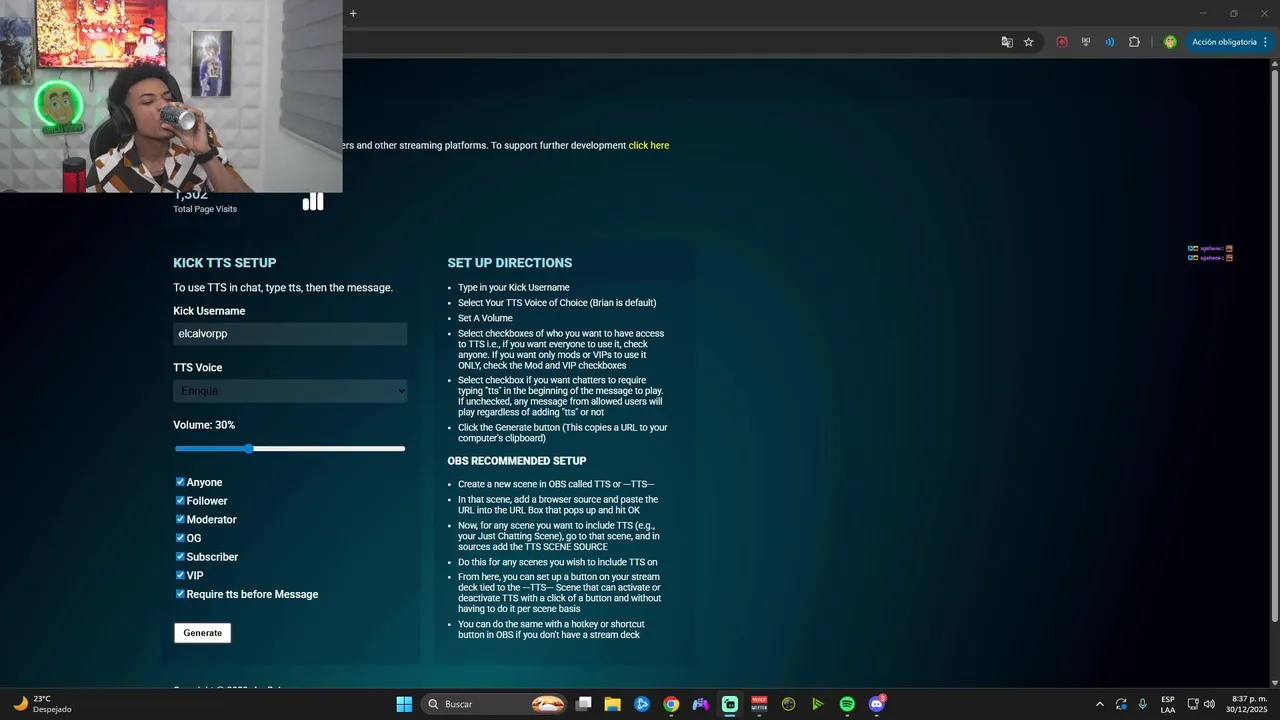Click the 'Type in your Kick Username' instruction
This screenshot has width=1280, height=720.
(x=514, y=287)
